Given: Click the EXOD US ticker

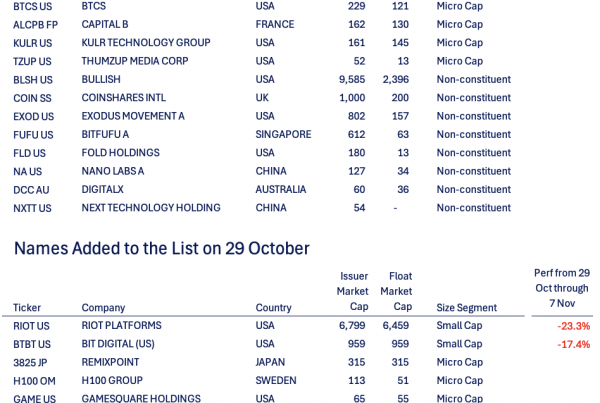Looking at the screenshot, I should pos(31,116).
